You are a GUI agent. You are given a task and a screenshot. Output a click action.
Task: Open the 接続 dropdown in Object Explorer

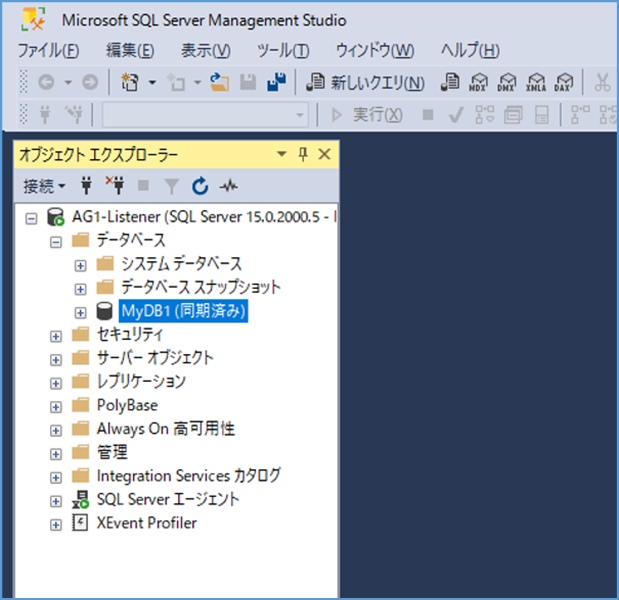coord(44,186)
